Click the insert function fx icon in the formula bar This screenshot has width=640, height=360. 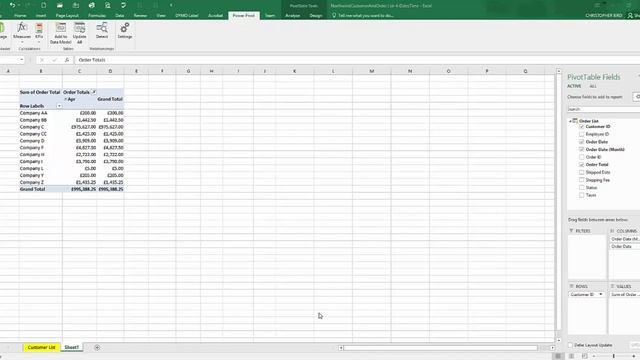tap(67, 60)
